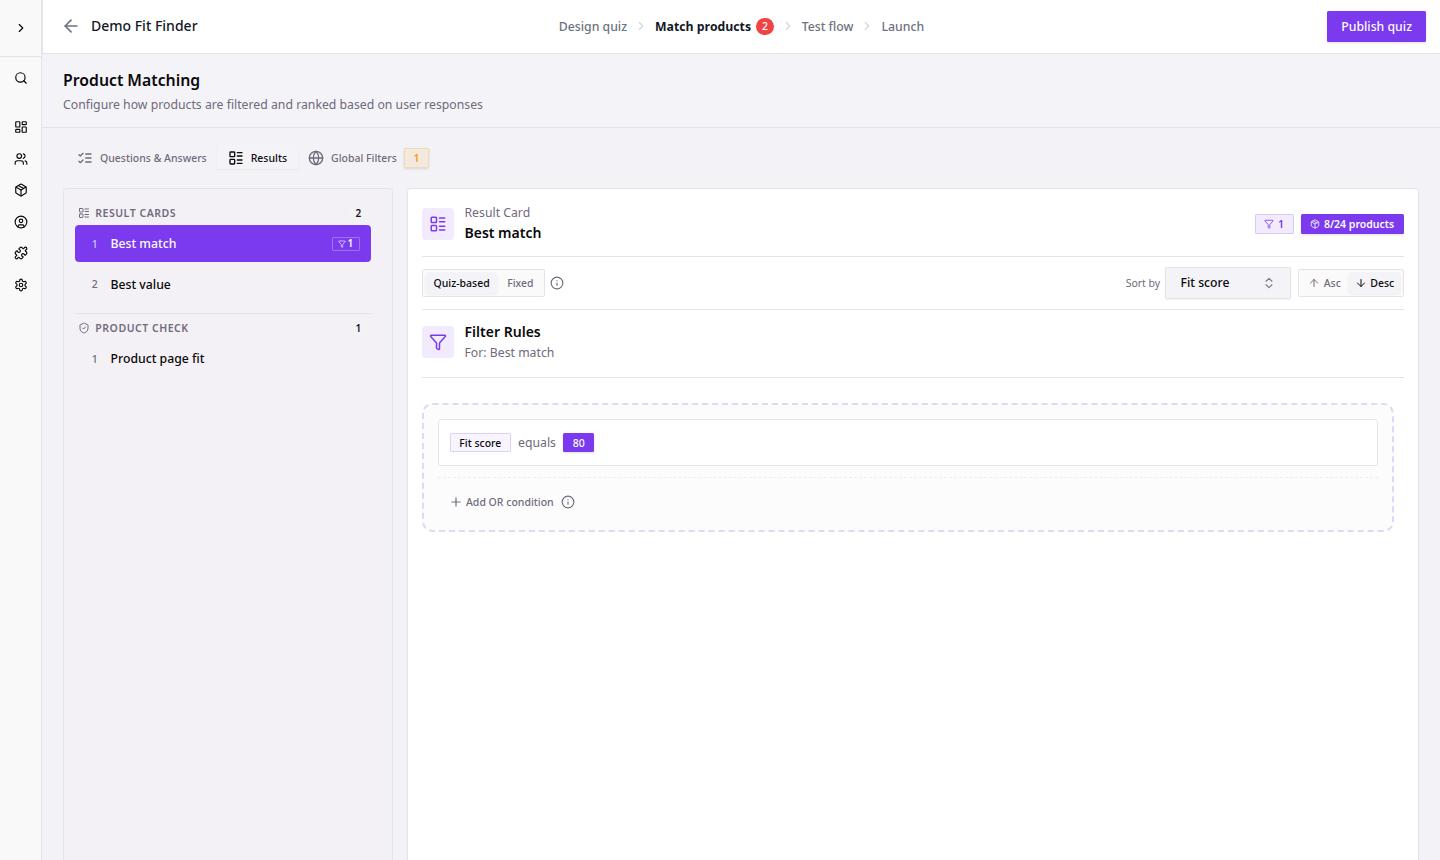Click the Fit score field chip
Viewport: 1440px width, 860px height.
480,443
